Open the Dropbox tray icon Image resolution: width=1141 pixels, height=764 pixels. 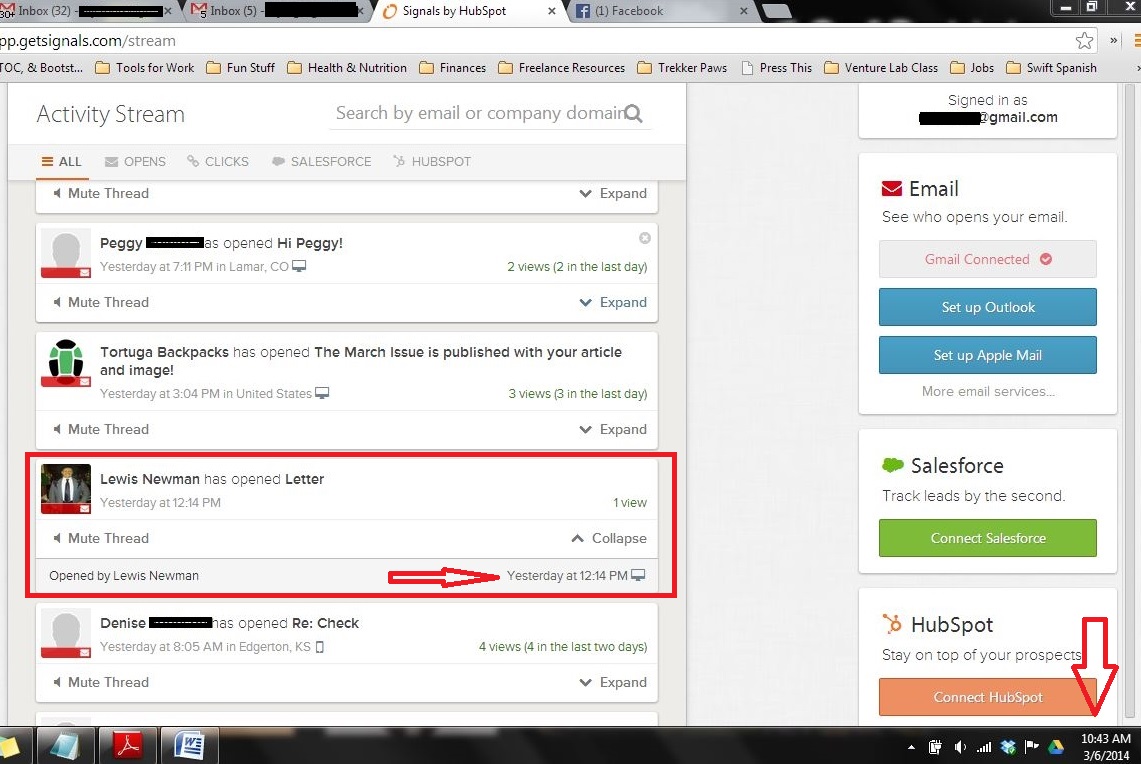(x=1008, y=747)
